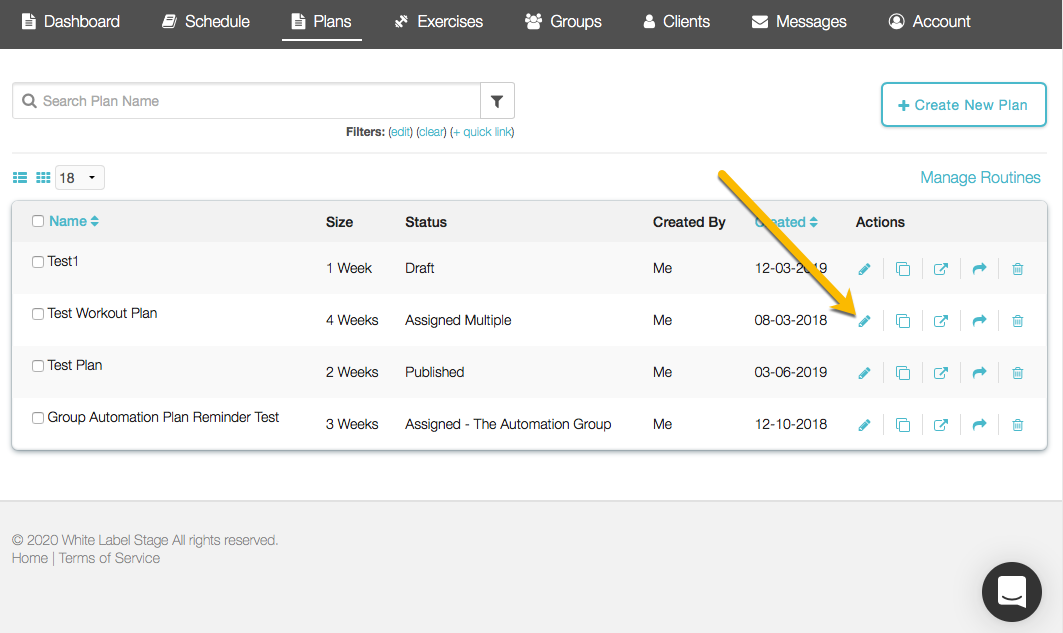Click the filter funnel icon beside search

pos(497,101)
